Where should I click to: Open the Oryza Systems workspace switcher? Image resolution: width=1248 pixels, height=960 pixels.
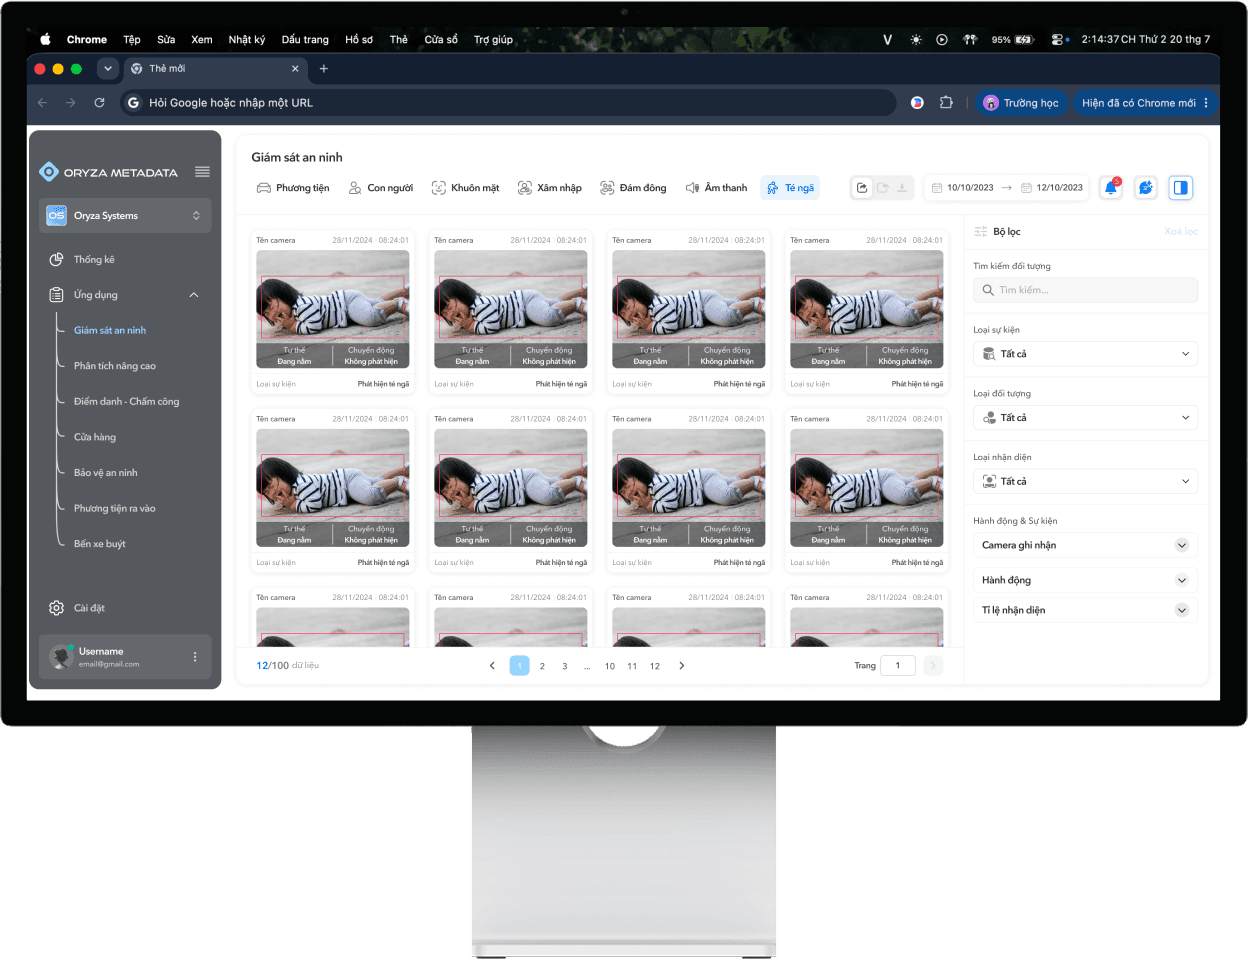coord(125,216)
